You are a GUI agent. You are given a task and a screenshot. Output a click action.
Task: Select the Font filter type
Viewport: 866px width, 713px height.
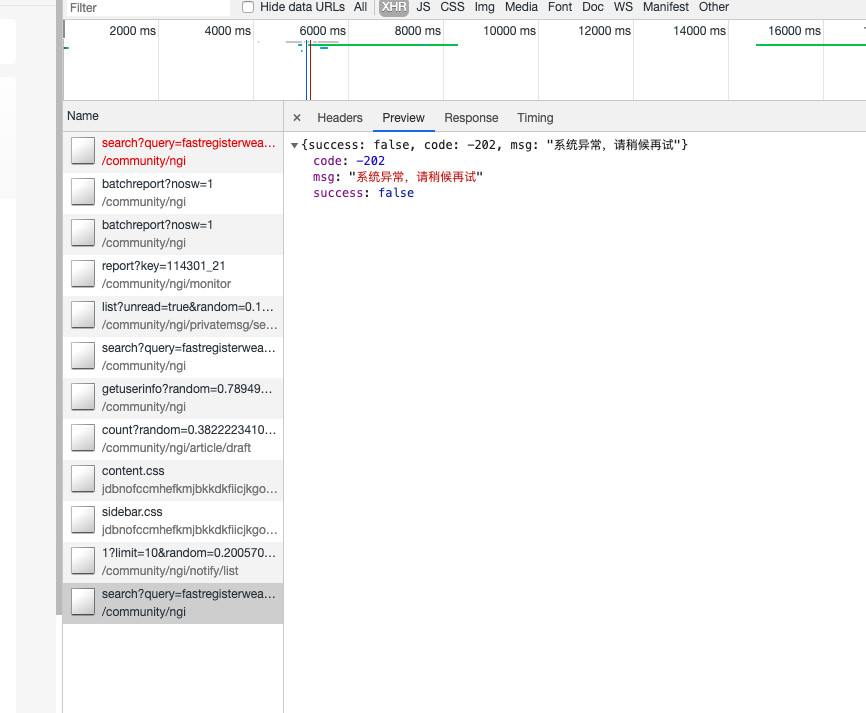coord(559,7)
